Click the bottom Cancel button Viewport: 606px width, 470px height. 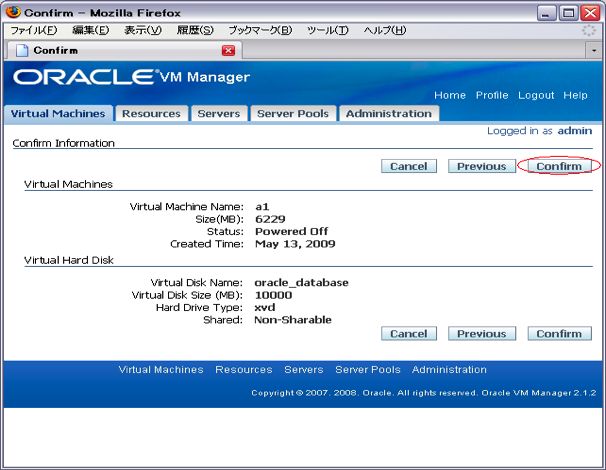(x=409, y=334)
